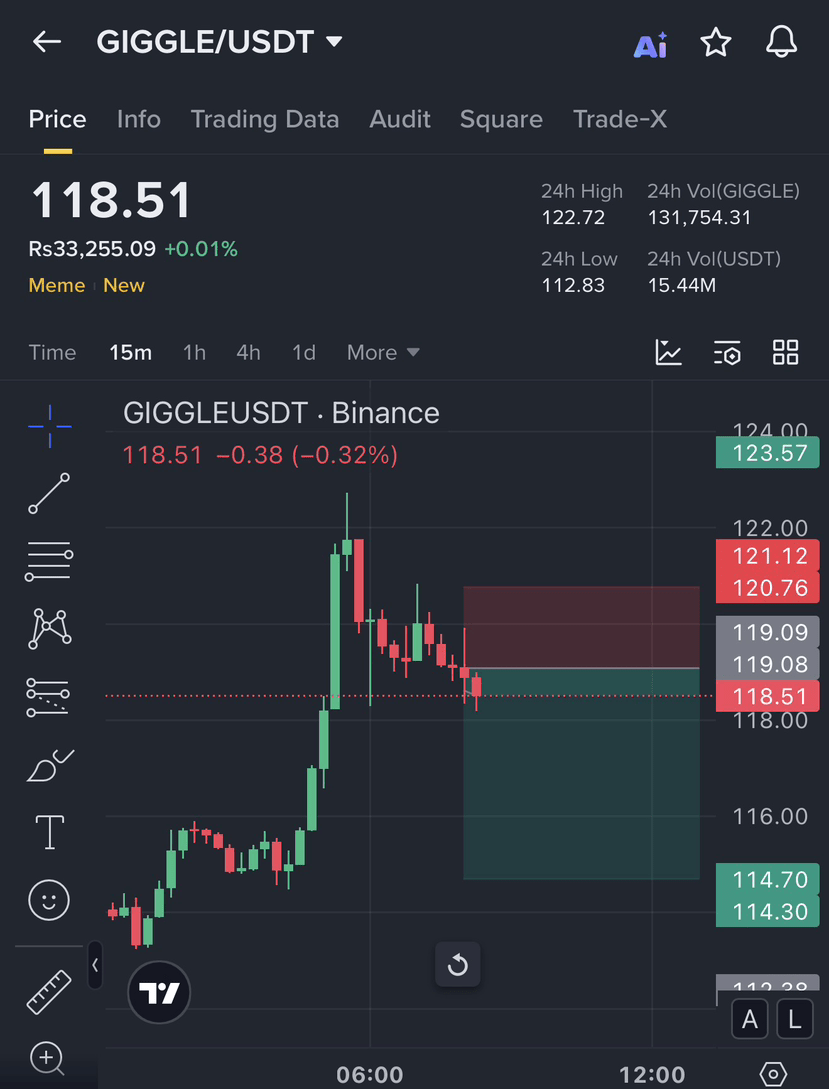Click the 12:00 time axis label
This screenshot has height=1089, width=829.
pyautogui.click(x=652, y=1075)
